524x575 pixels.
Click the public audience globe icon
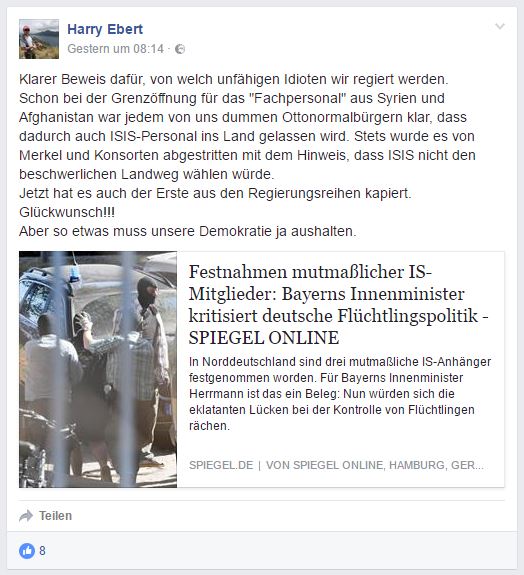180,49
